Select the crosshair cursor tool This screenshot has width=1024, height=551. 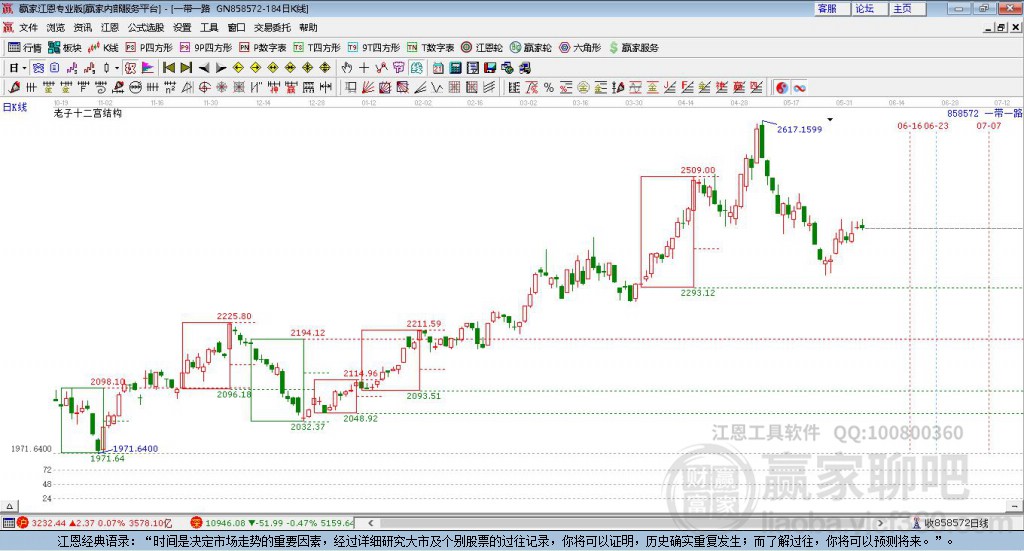364,68
